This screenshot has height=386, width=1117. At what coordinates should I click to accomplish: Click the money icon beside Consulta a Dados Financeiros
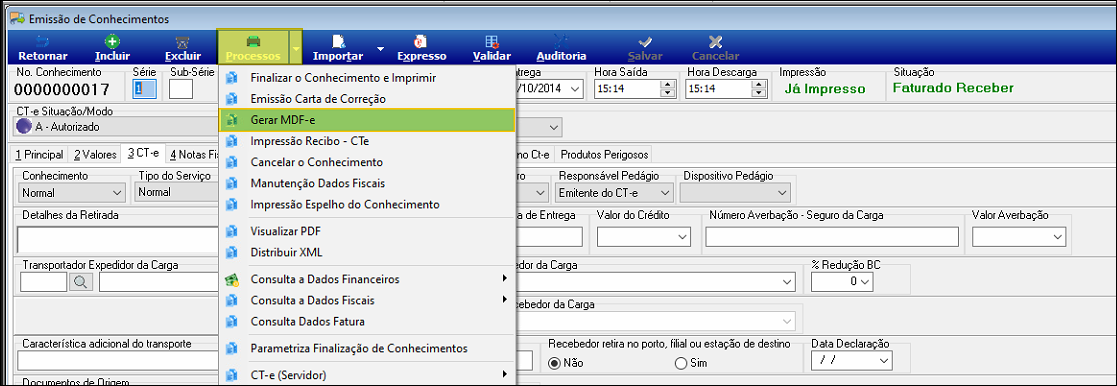231,279
